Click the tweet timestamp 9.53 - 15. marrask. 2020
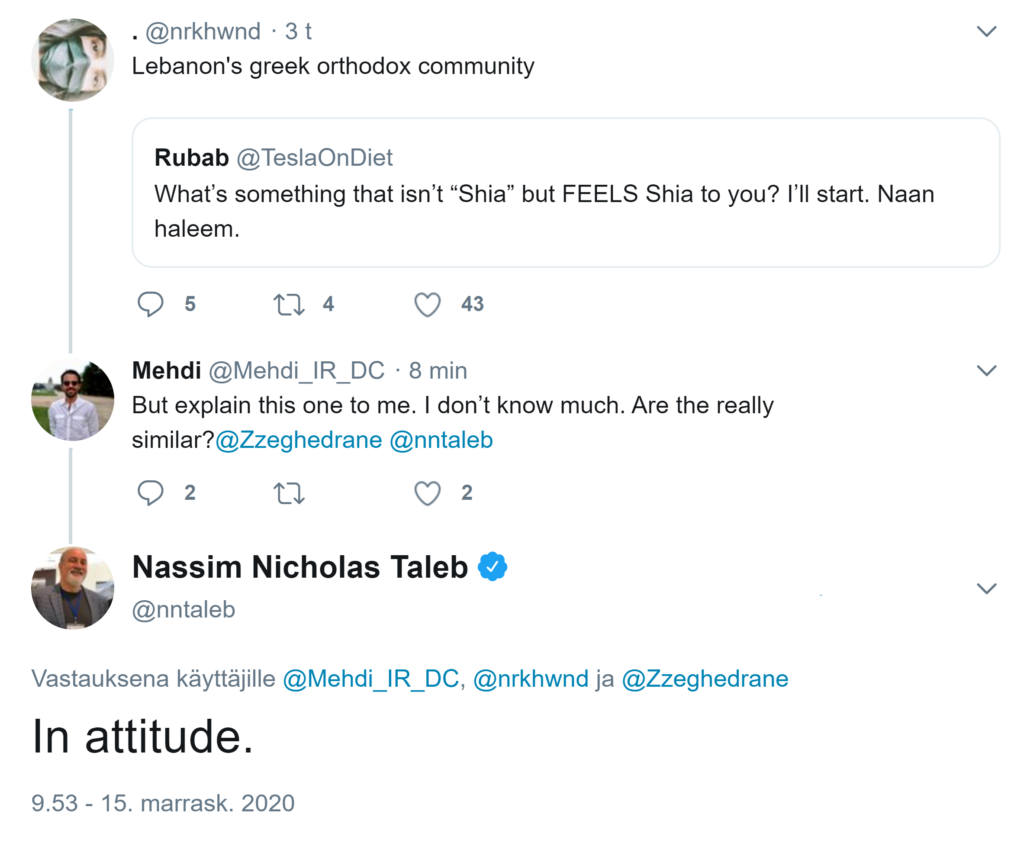This screenshot has height=849, width=1024. [163, 803]
